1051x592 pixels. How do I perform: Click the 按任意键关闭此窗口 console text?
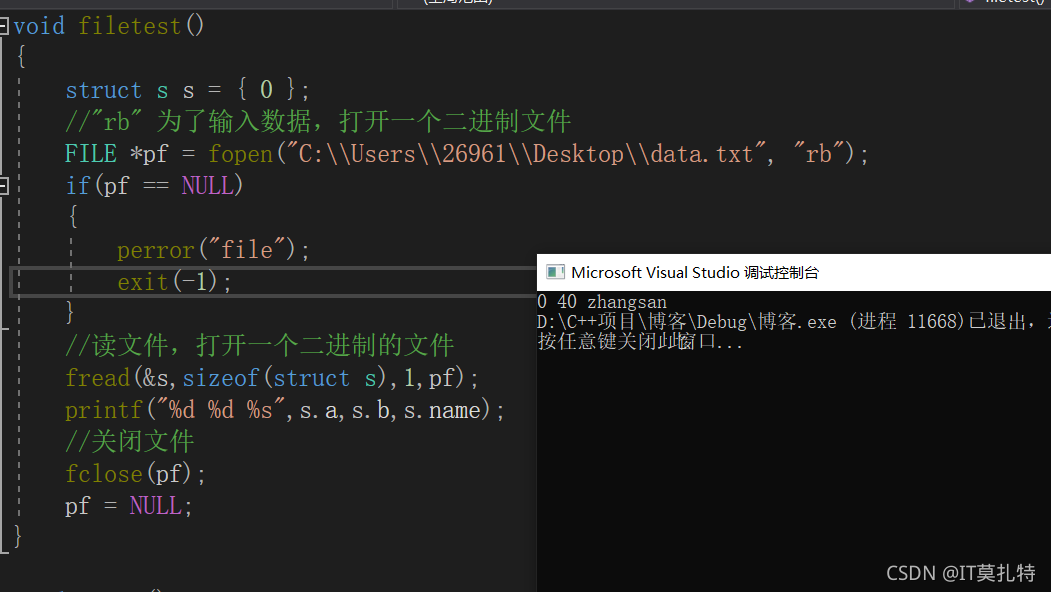point(640,342)
